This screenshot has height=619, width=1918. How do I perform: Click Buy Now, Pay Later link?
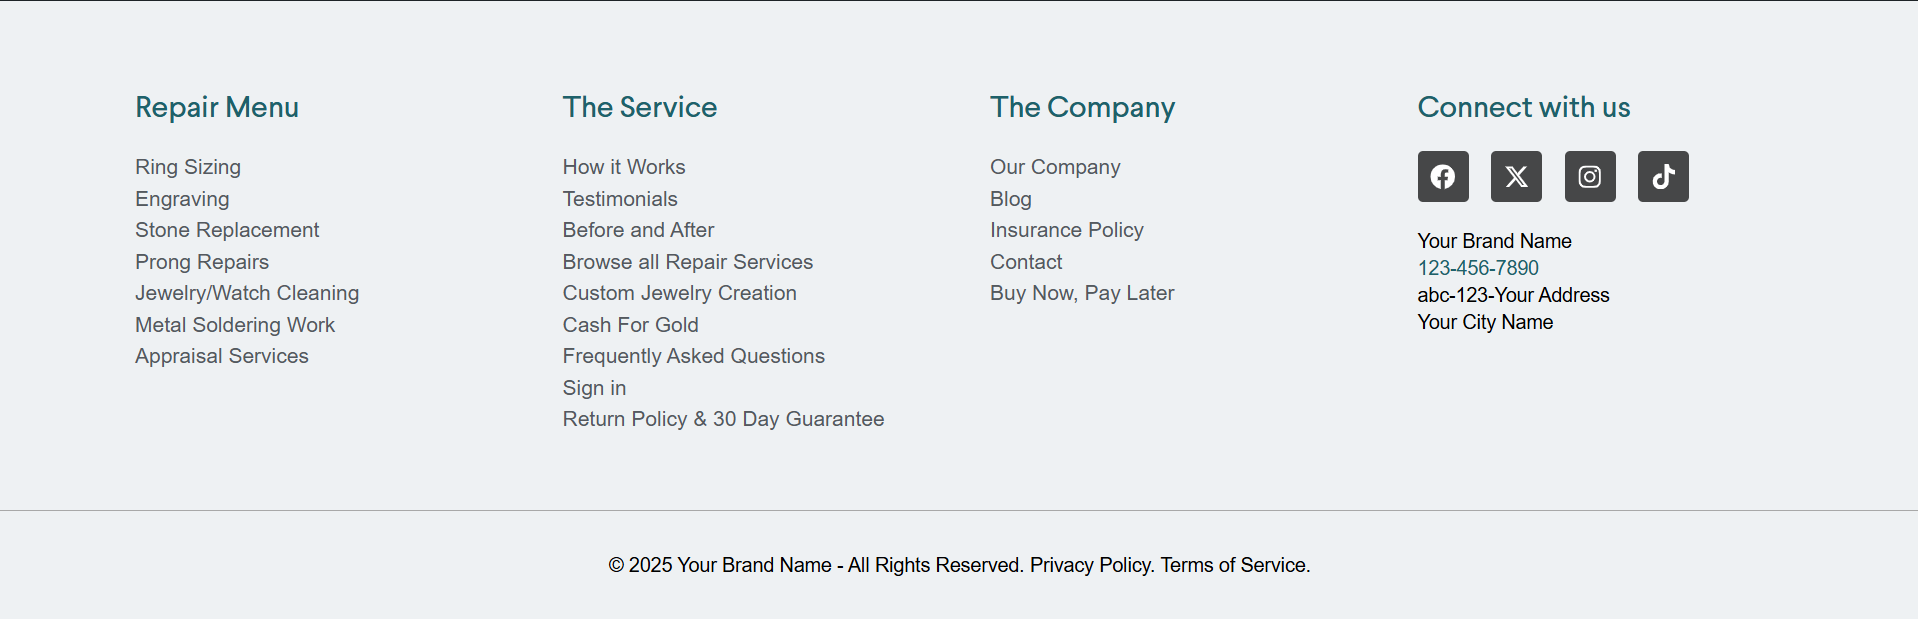[x=1081, y=293]
